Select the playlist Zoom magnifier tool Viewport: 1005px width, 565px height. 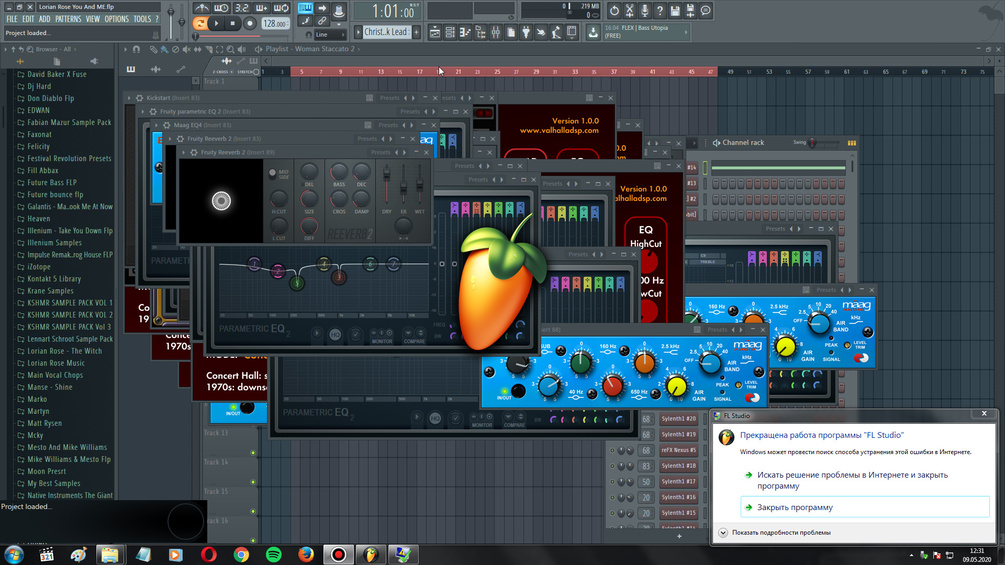pos(230,49)
